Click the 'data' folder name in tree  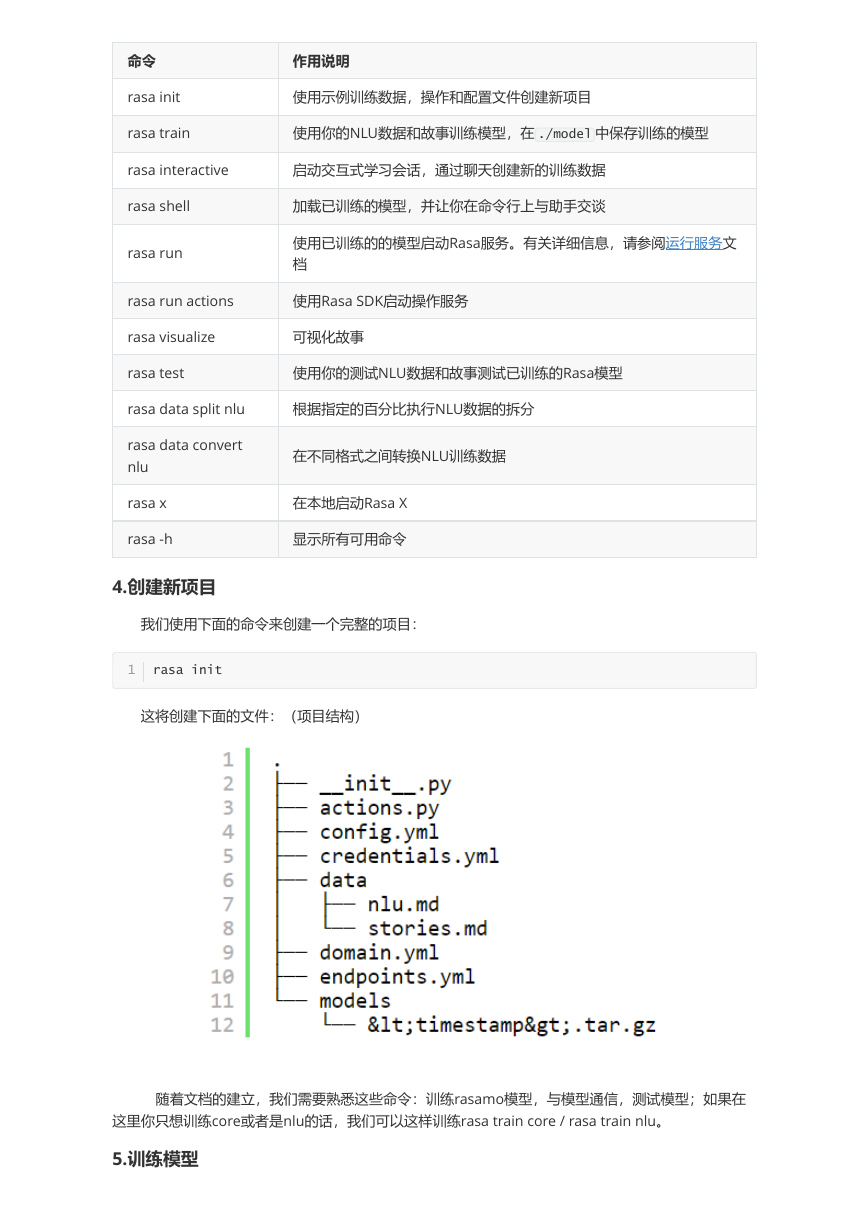[x=343, y=880]
